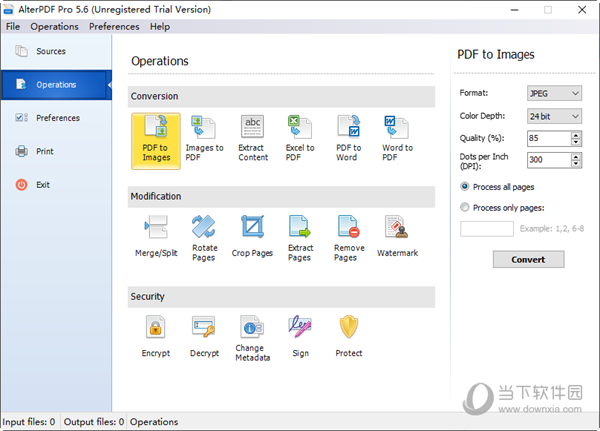
Task: Choose the Extract Pages operation
Action: coord(300,238)
